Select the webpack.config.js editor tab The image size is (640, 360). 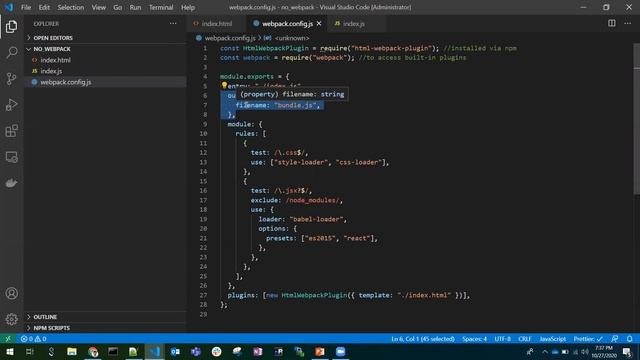pos(287,24)
